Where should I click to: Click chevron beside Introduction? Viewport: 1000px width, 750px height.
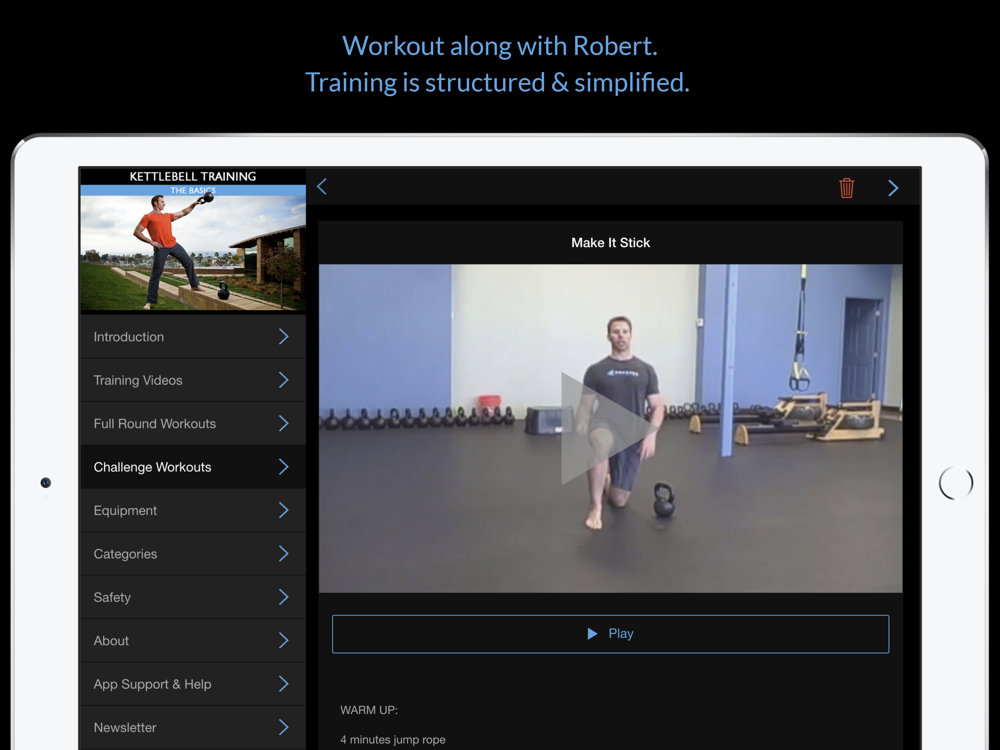pos(284,337)
